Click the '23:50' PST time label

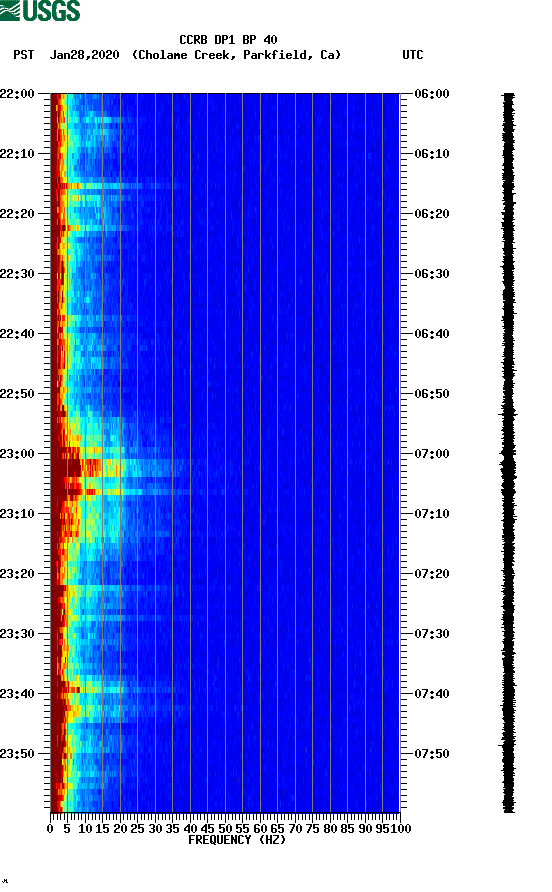click(17, 754)
